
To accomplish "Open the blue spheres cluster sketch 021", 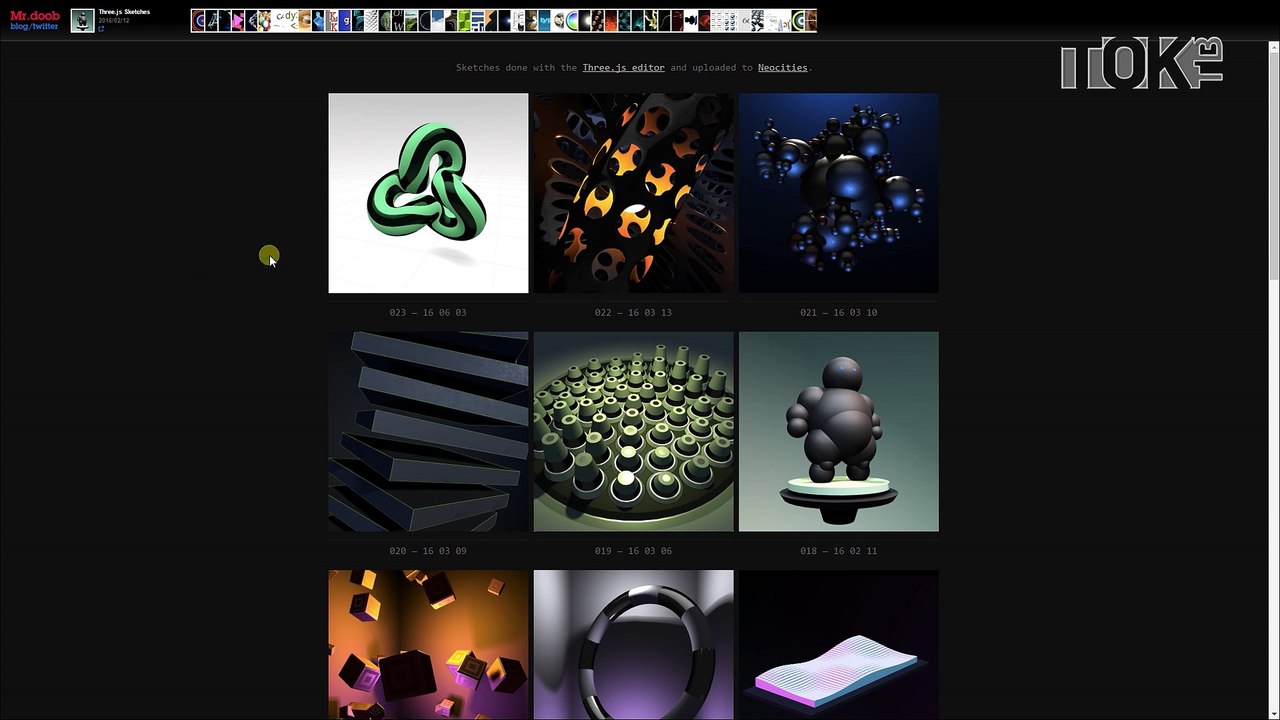I will coord(838,193).
